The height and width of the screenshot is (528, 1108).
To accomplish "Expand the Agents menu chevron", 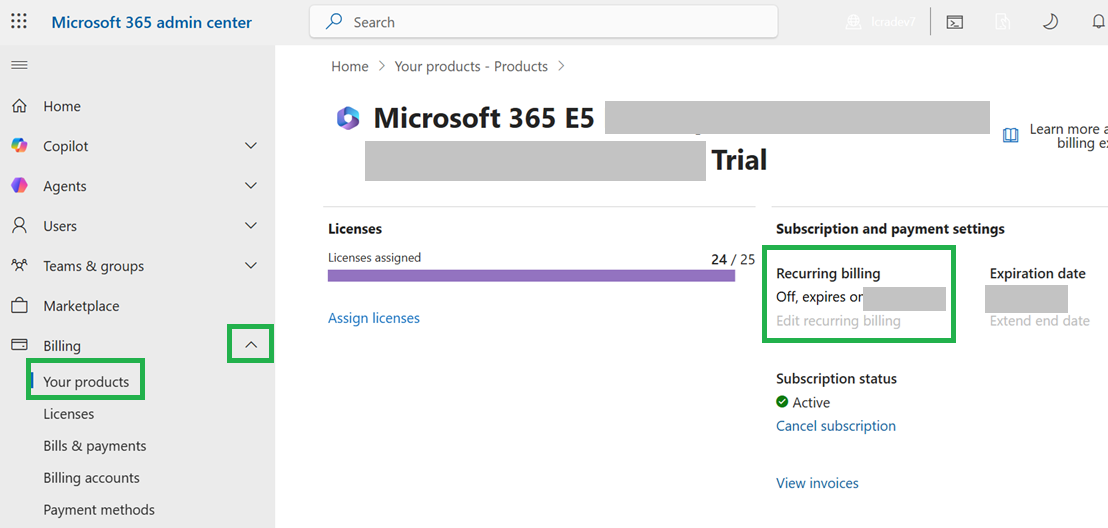I will [x=250, y=186].
